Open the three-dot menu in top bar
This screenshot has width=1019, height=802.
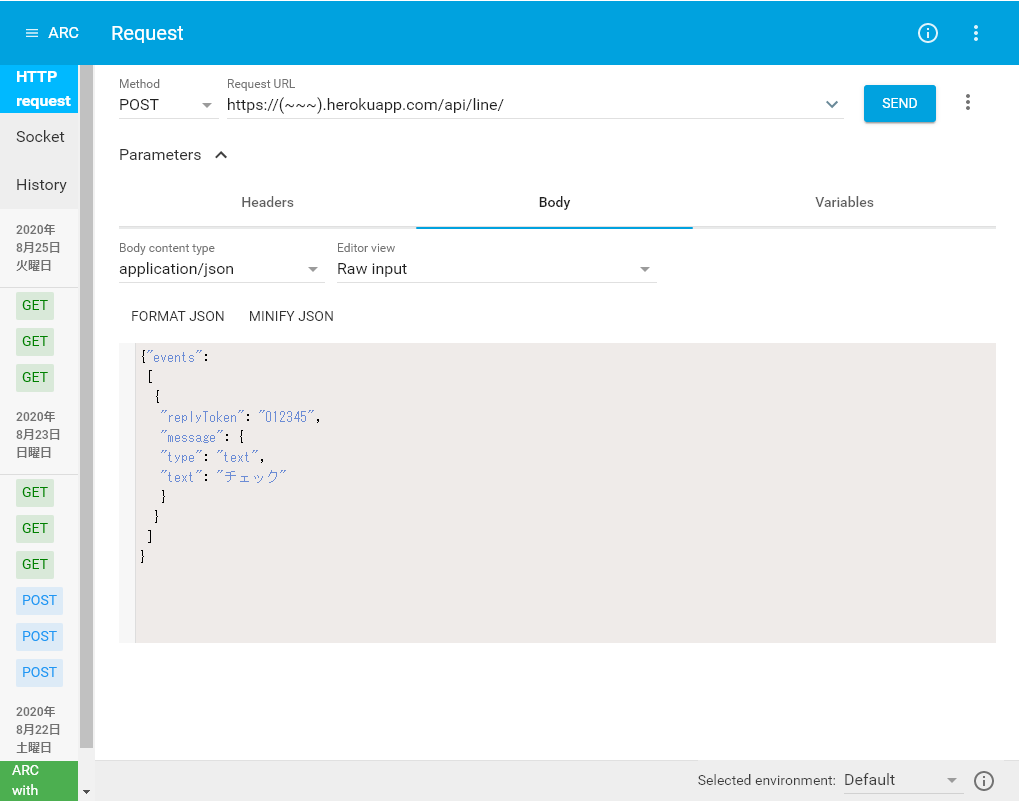[x=976, y=33]
